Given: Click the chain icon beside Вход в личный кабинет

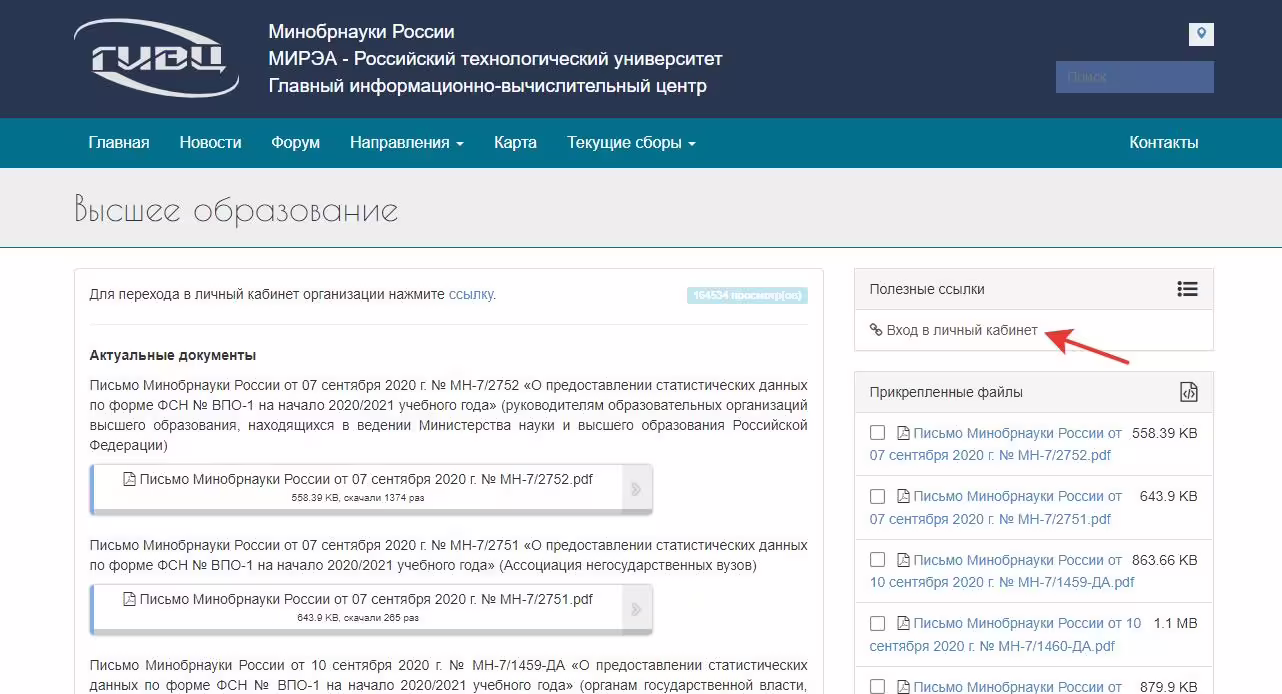Looking at the screenshot, I should tap(876, 330).
